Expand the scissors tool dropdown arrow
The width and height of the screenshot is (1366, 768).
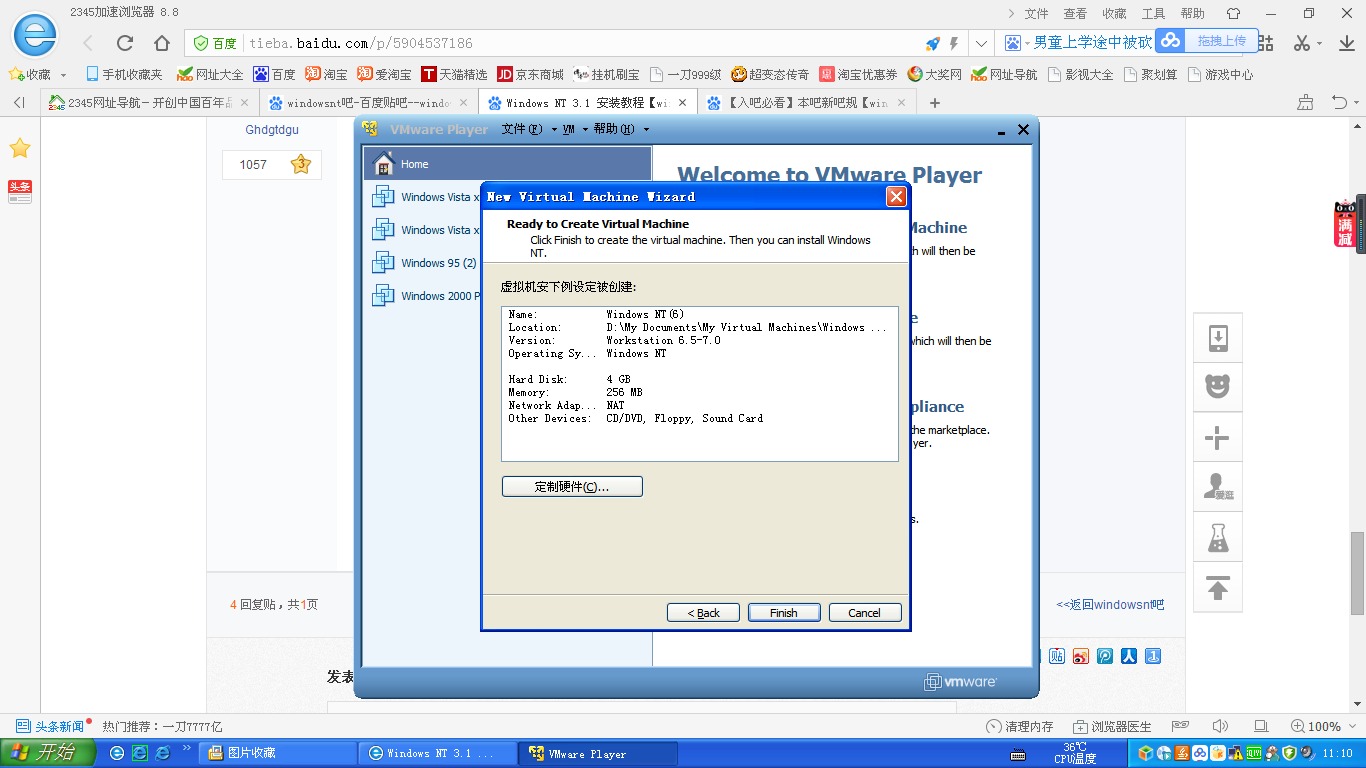[1320, 44]
